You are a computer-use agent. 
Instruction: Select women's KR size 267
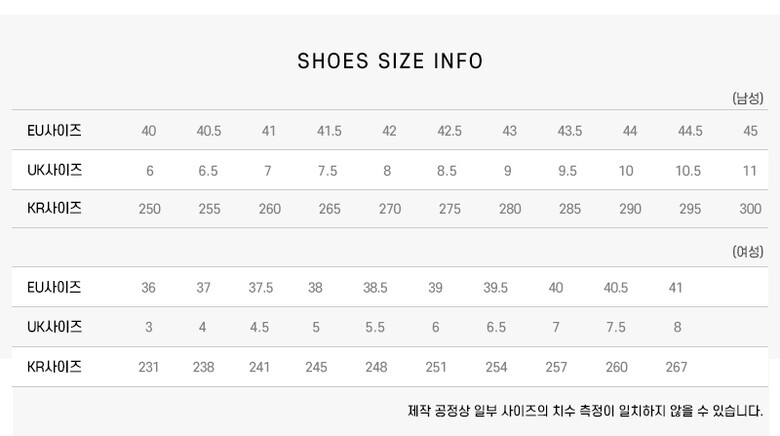coord(676,367)
